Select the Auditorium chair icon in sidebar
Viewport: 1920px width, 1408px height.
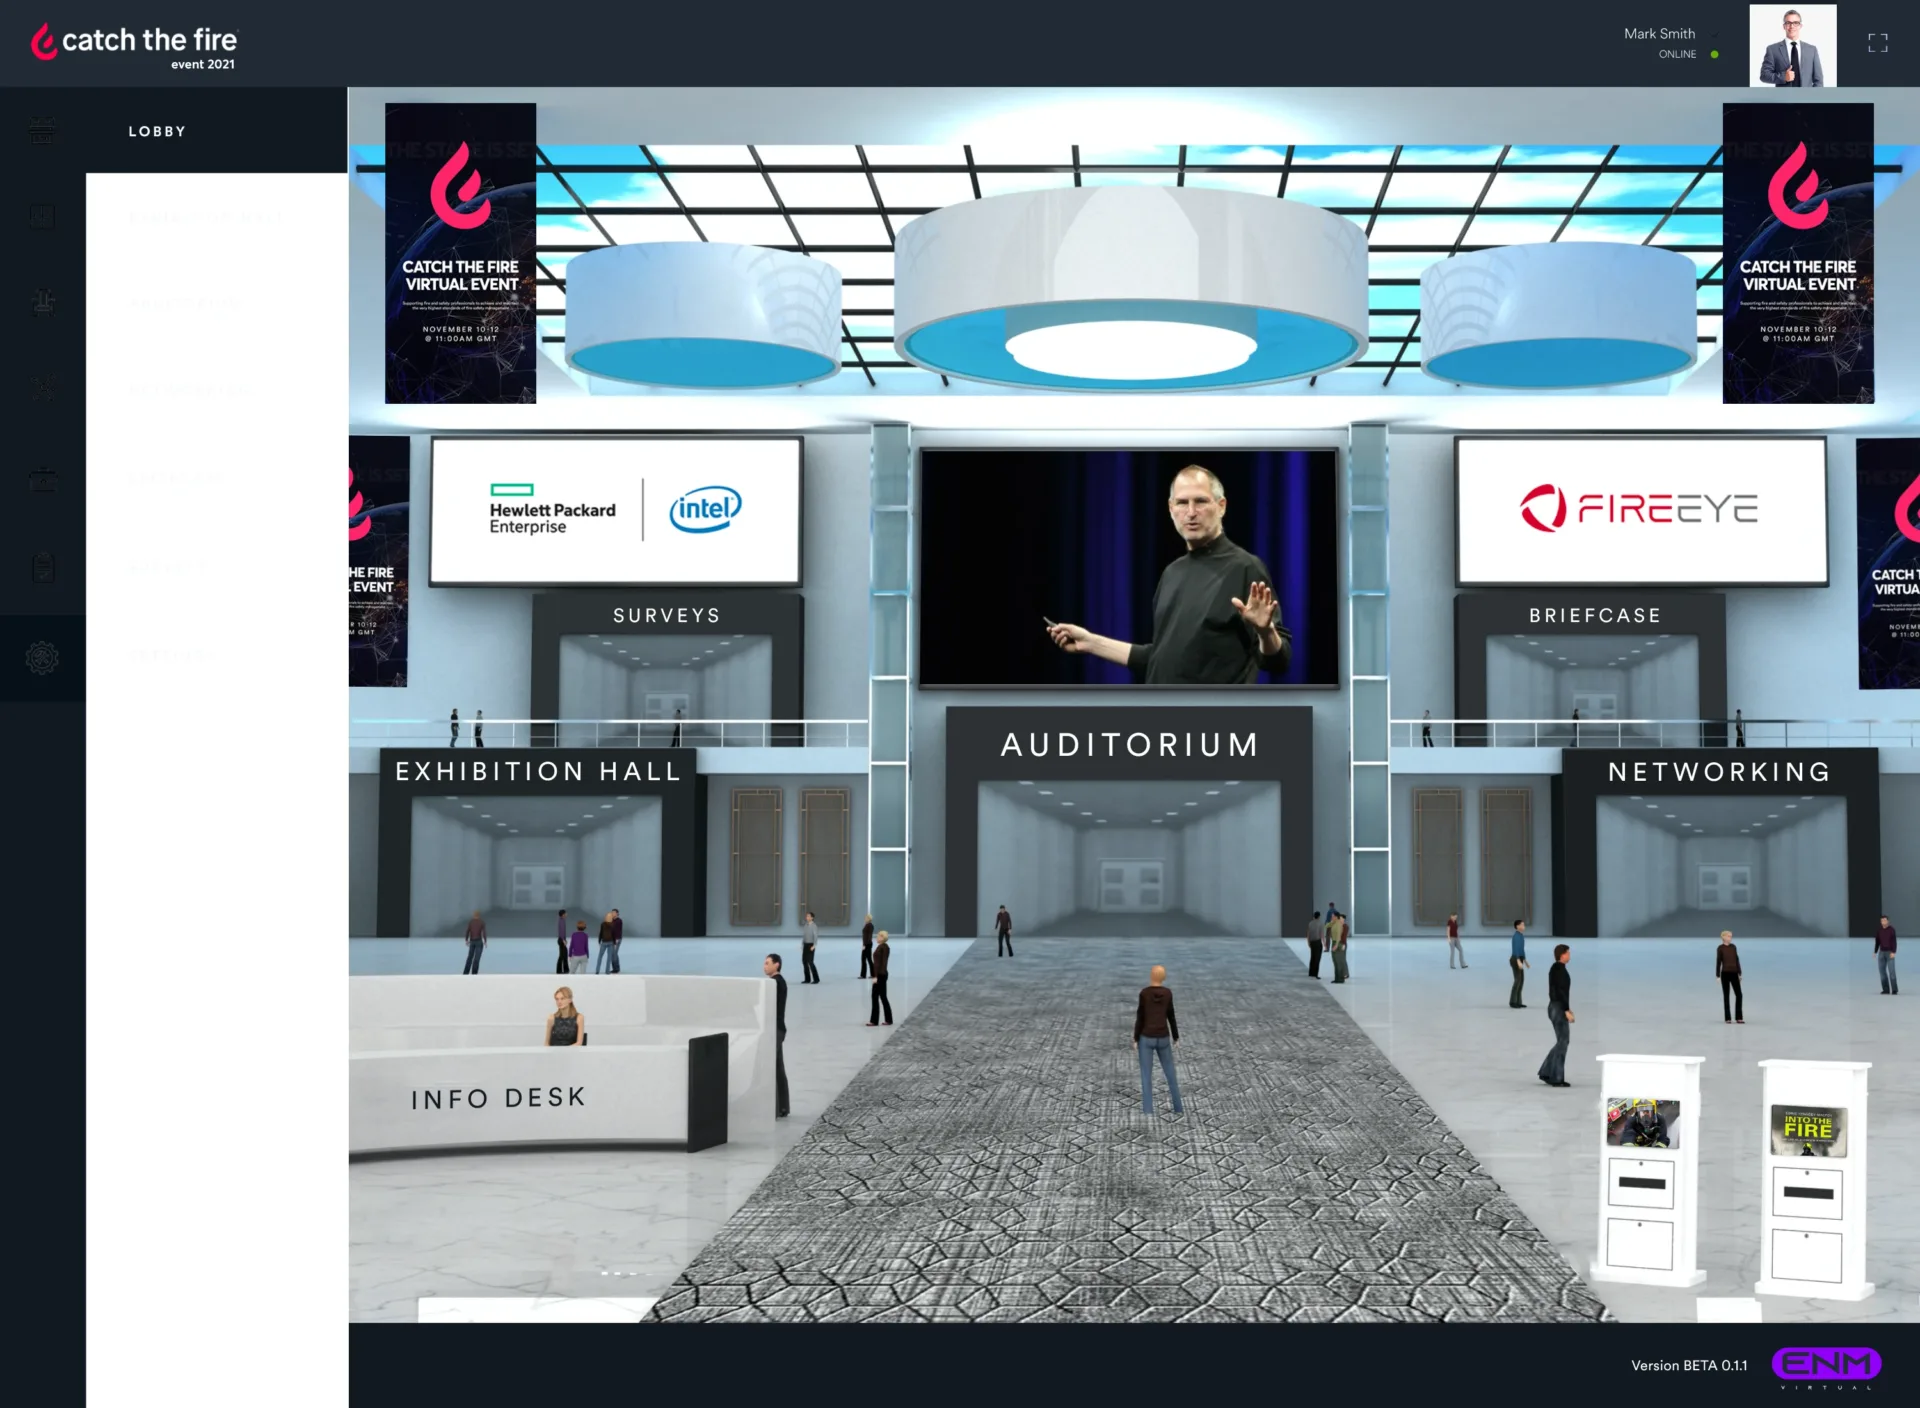42,301
